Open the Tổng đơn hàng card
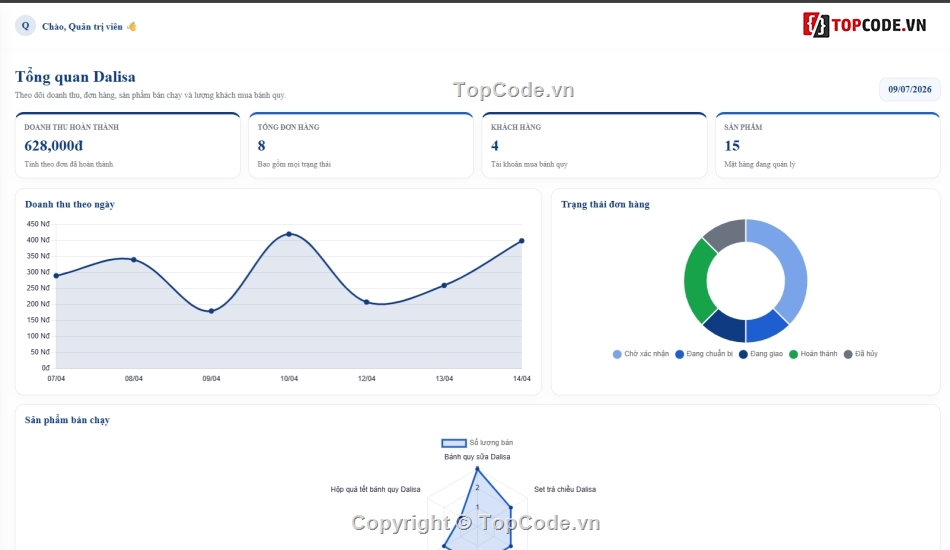This screenshot has width=950, height=550. point(361,145)
